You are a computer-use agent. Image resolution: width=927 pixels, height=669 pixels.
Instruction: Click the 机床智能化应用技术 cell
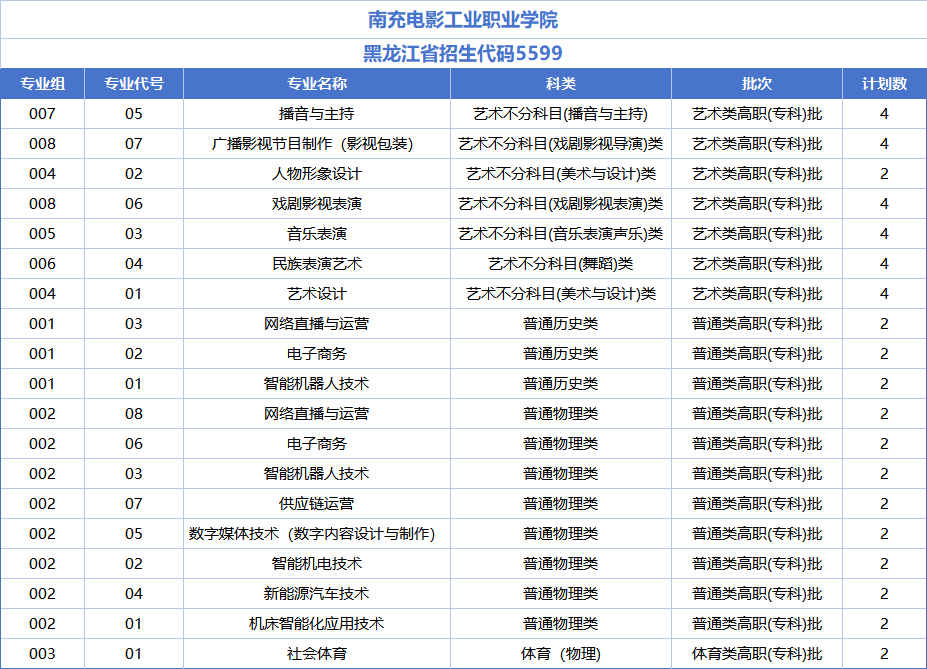pos(317,623)
